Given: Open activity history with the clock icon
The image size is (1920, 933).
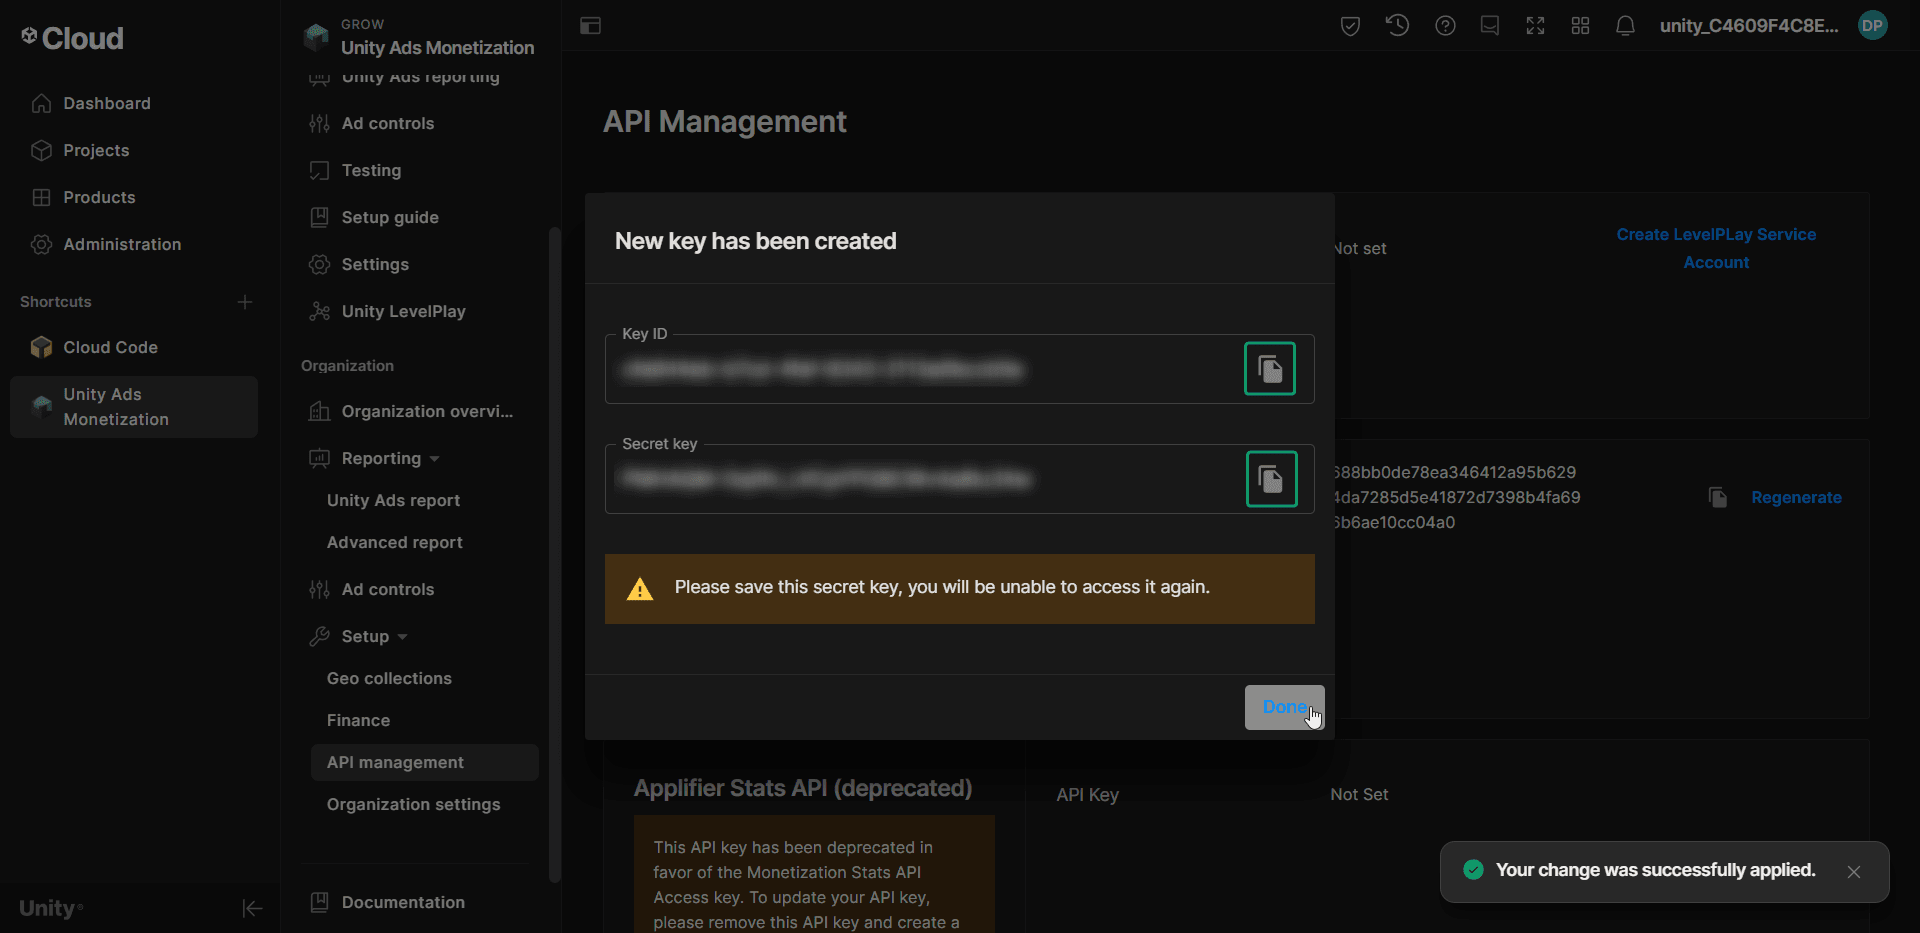Looking at the screenshot, I should tap(1397, 26).
